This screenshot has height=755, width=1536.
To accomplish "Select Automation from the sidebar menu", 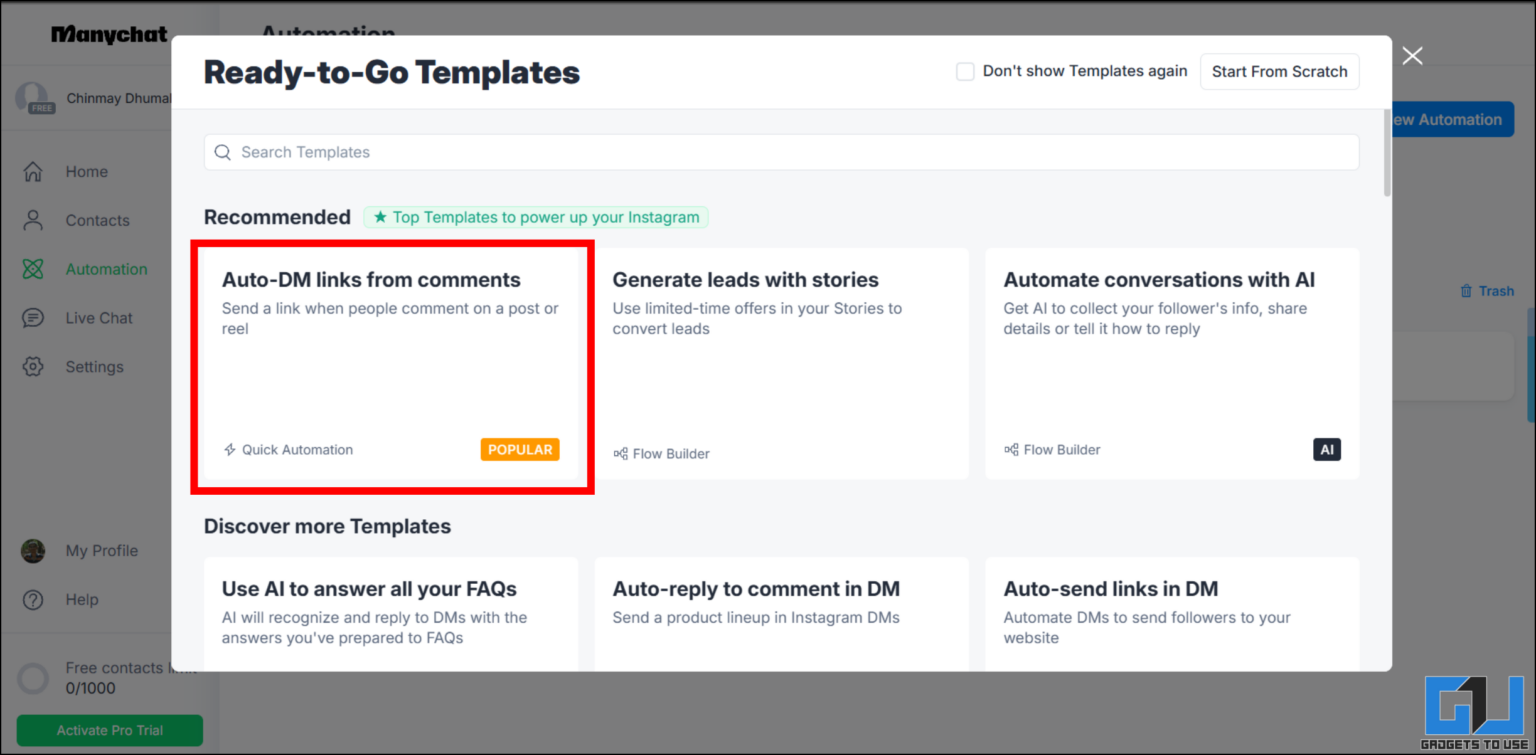I will [x=106, y=268].
